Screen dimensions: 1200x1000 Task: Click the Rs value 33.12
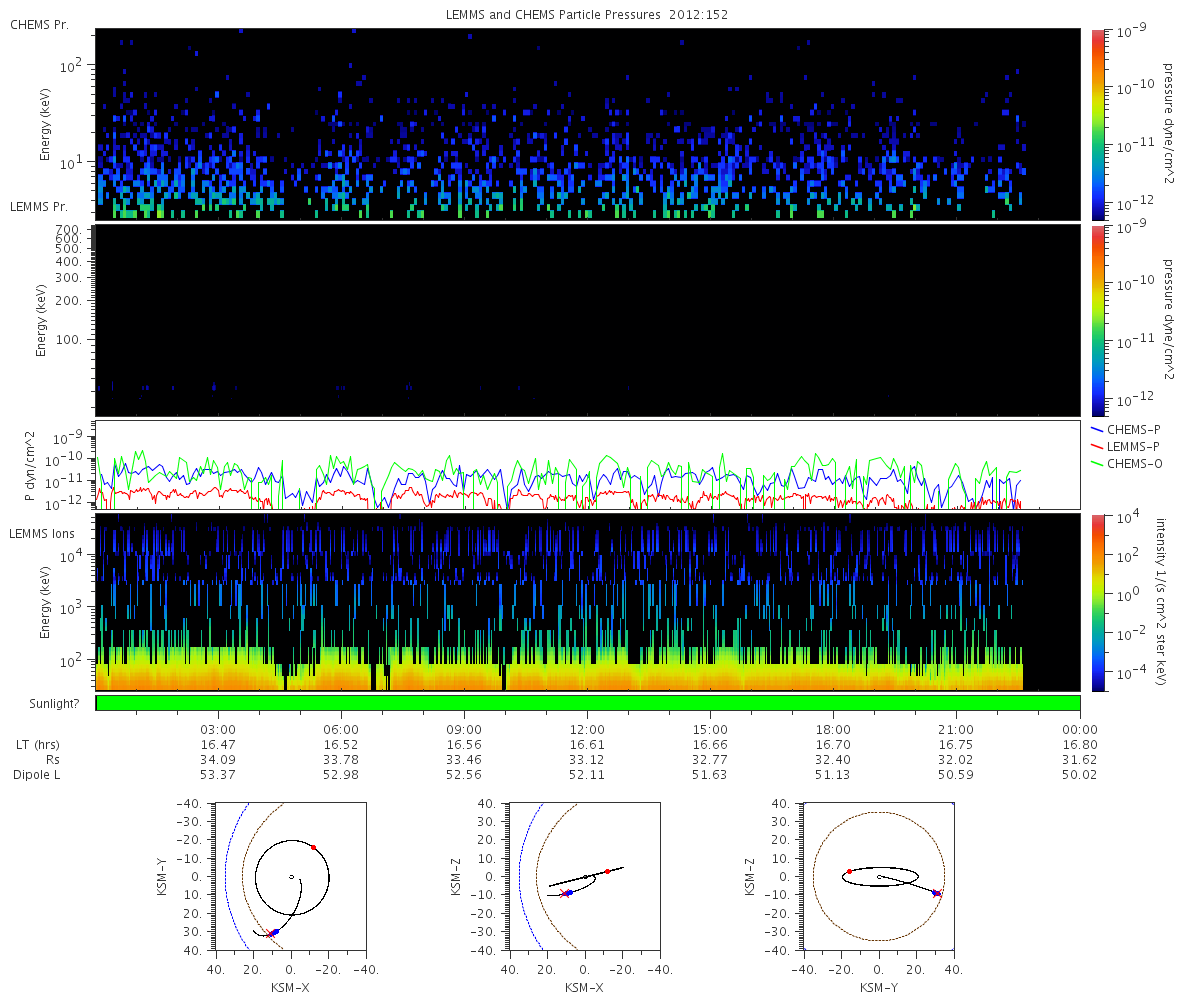point(587,760)
